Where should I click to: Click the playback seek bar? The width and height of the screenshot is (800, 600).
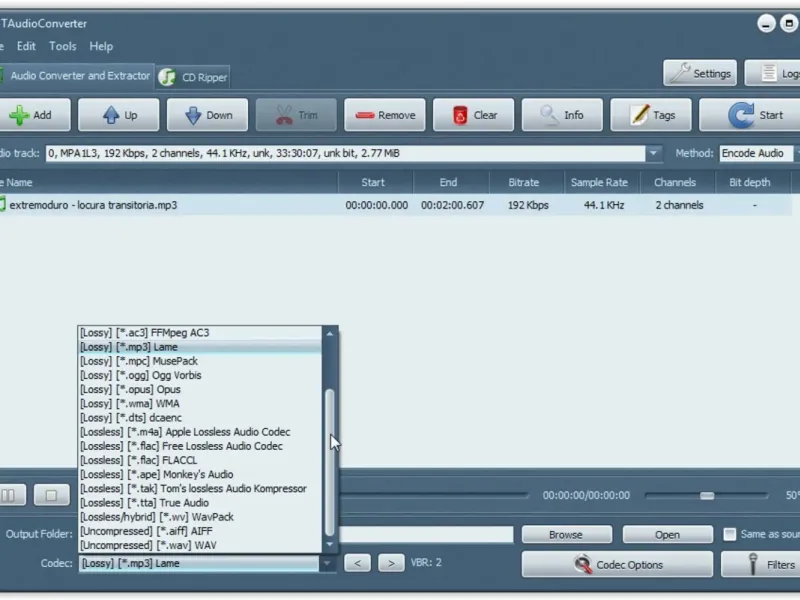pyautogui.click(x=434, y=495)
